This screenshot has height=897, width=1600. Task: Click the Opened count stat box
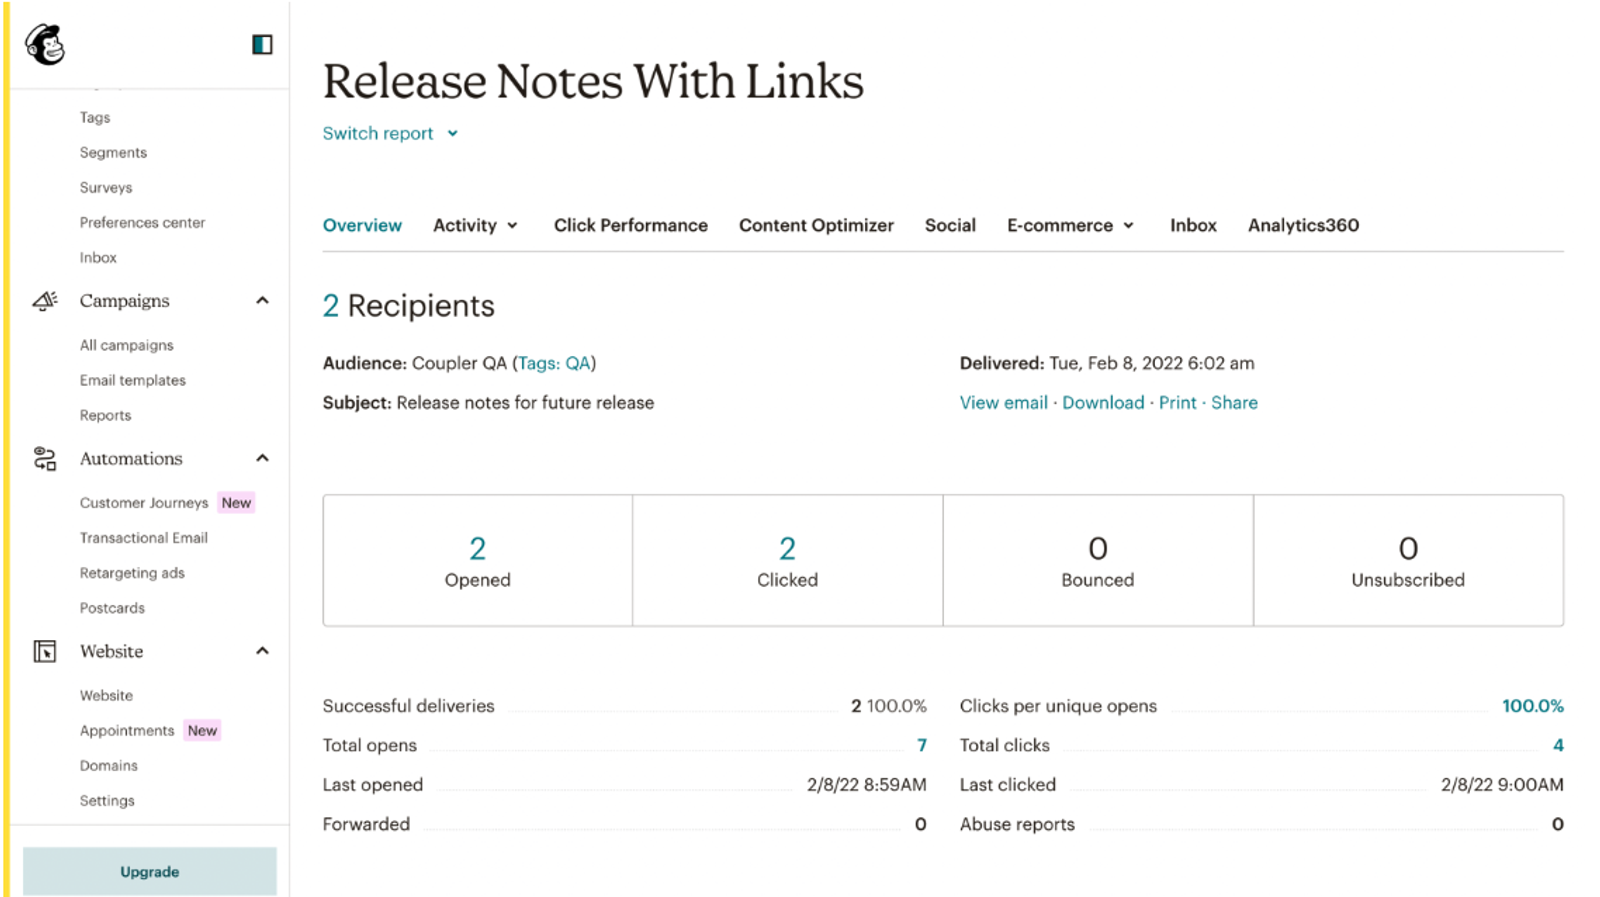[478, 561]
